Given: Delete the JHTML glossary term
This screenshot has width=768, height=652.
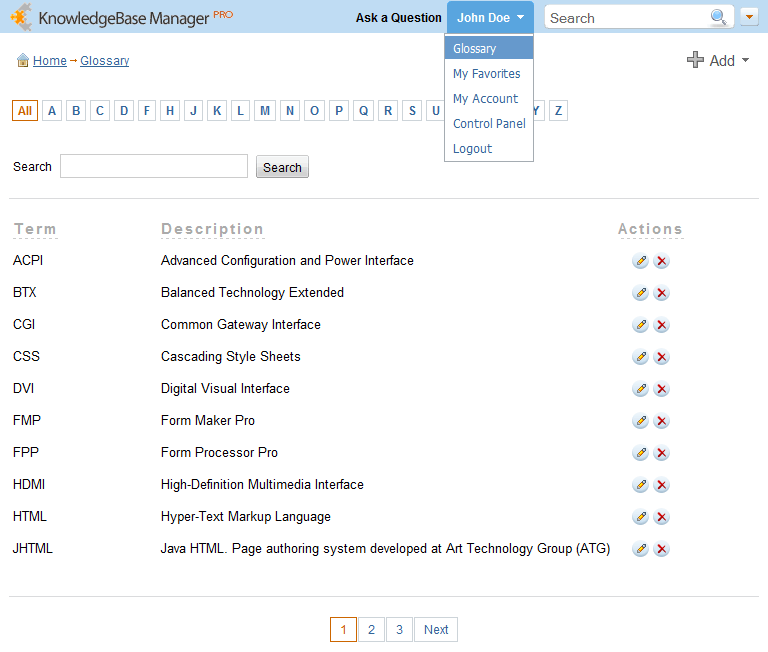Looking at the screenshot, I should 661,549.
